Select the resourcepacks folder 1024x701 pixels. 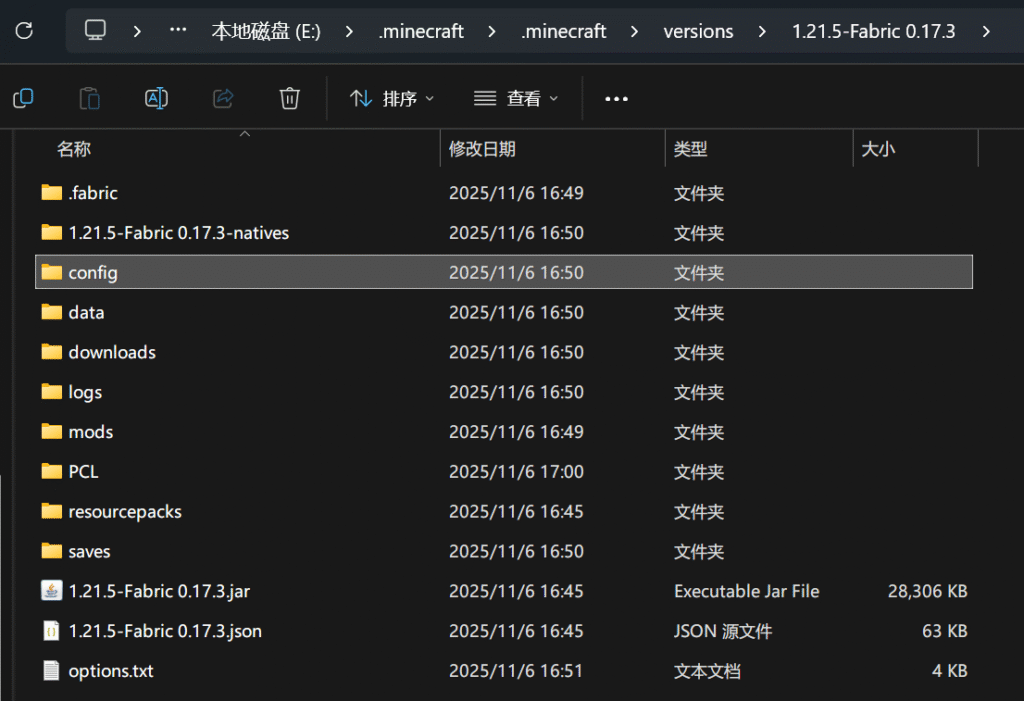point(124,511)
